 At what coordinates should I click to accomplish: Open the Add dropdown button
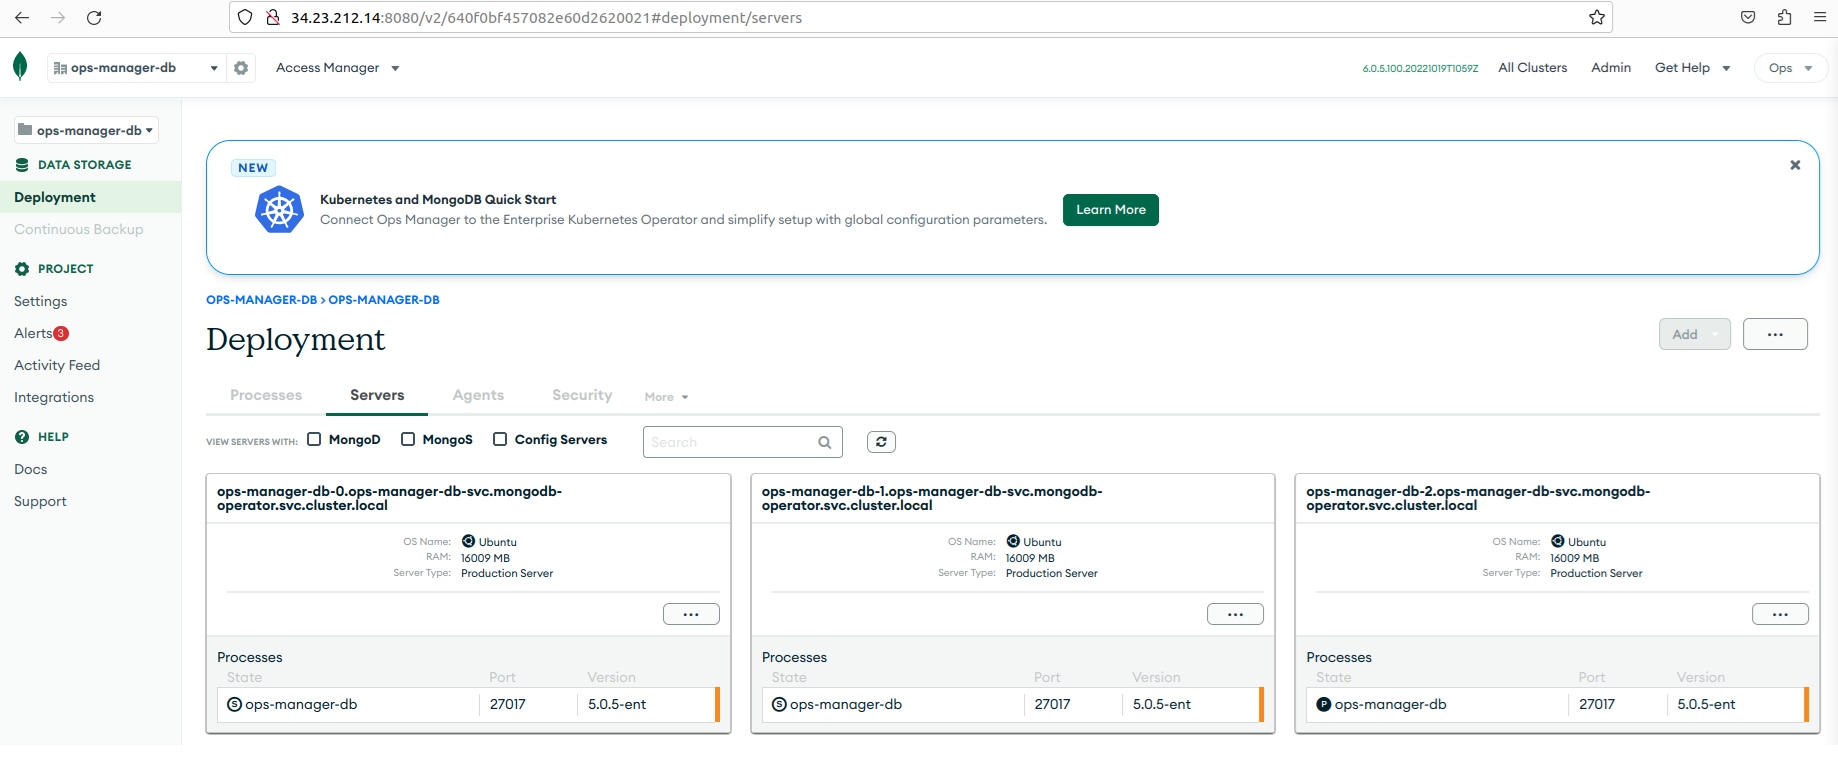pyautogui.click(x=1695, y=334)
